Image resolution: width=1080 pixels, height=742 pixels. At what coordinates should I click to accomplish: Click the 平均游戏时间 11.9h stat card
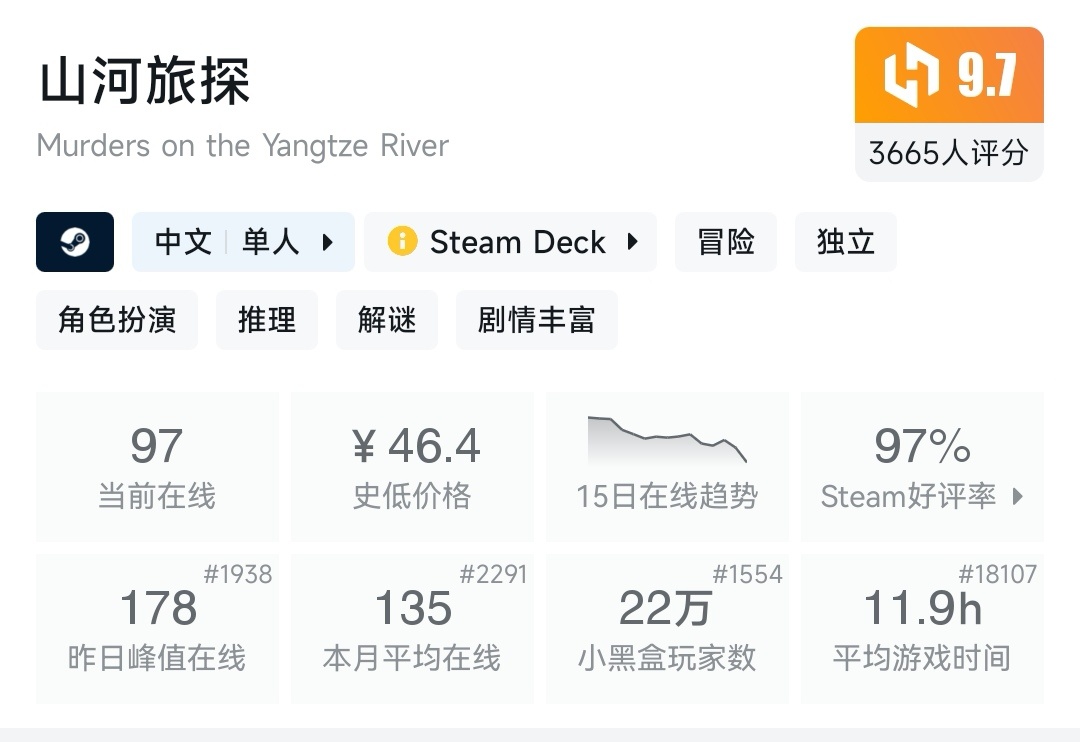point(922,627)
